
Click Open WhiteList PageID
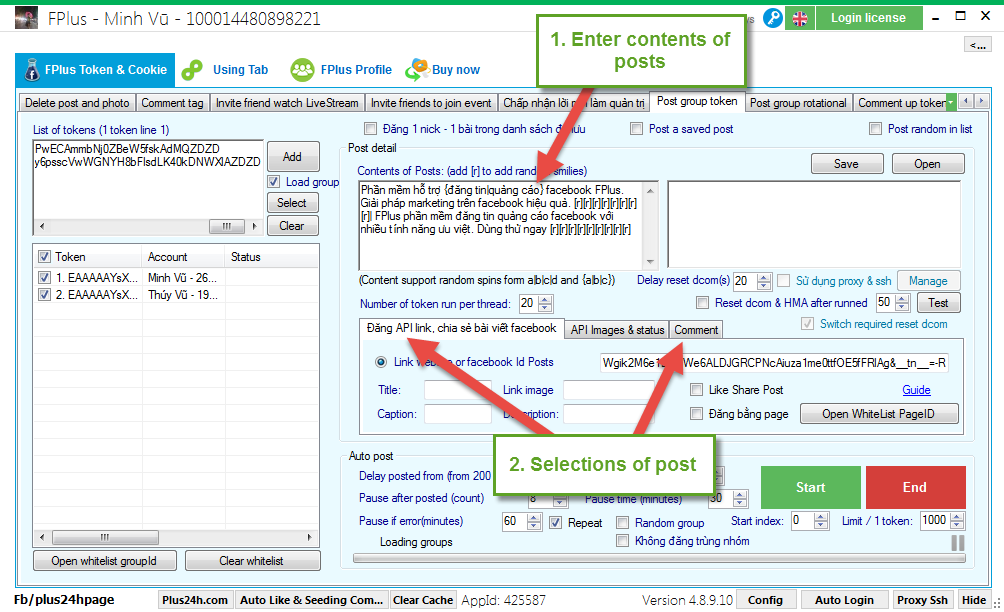[x=878, y=414]
